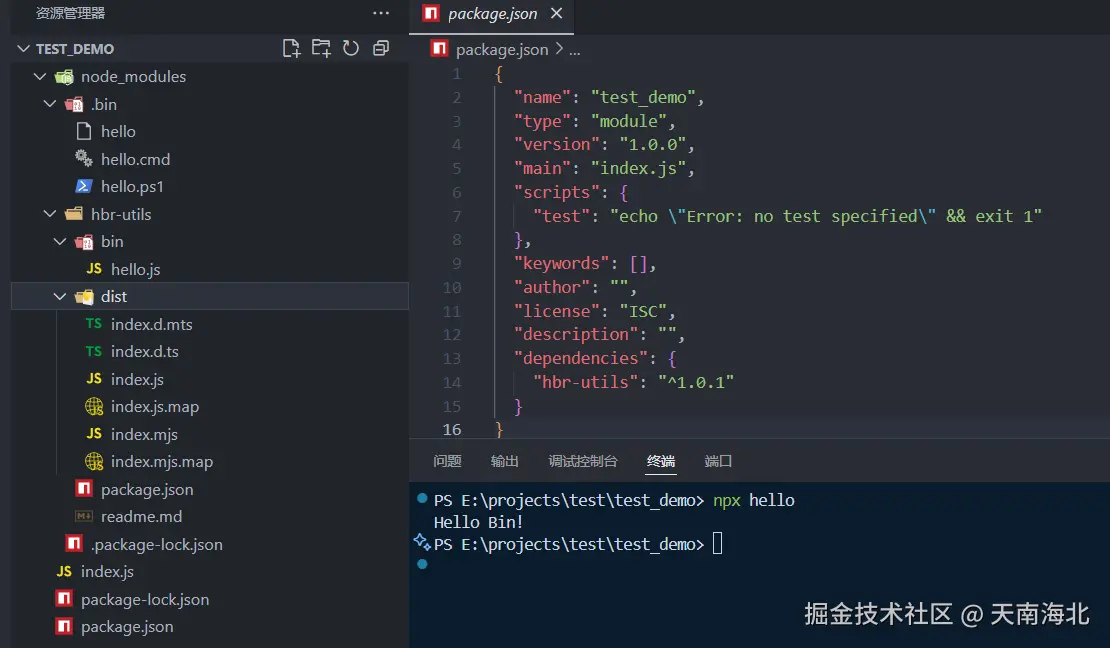1110x648 pixels.
Task: Open the explorer more actions ellipsis
Action: coord(381,13)
